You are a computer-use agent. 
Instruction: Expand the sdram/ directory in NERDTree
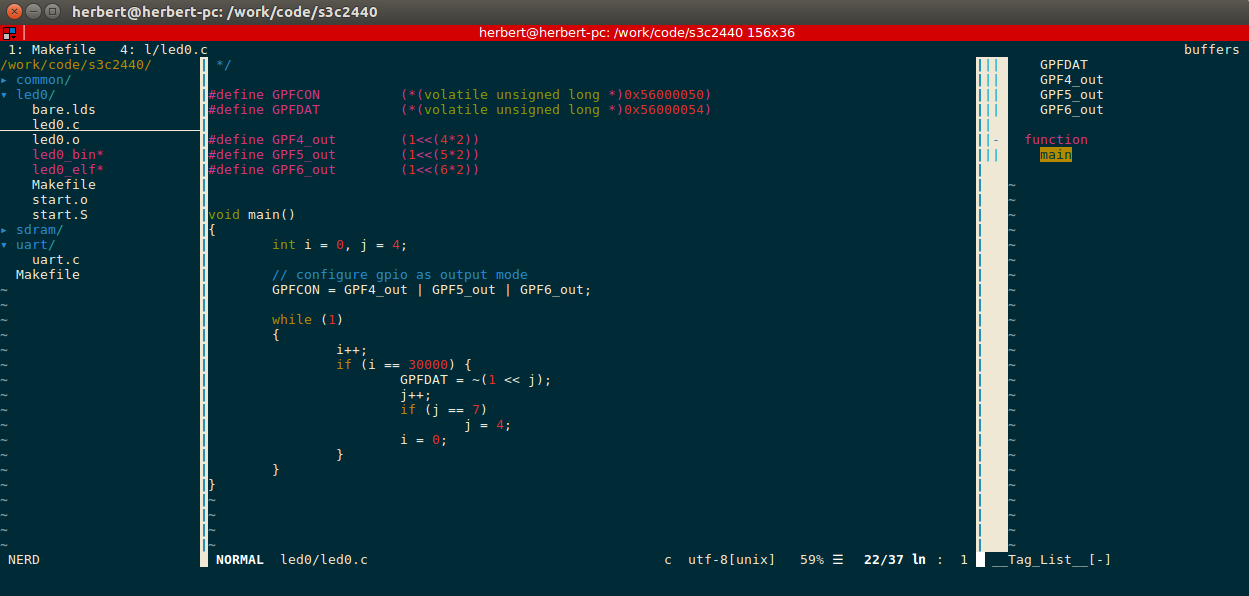37,229
